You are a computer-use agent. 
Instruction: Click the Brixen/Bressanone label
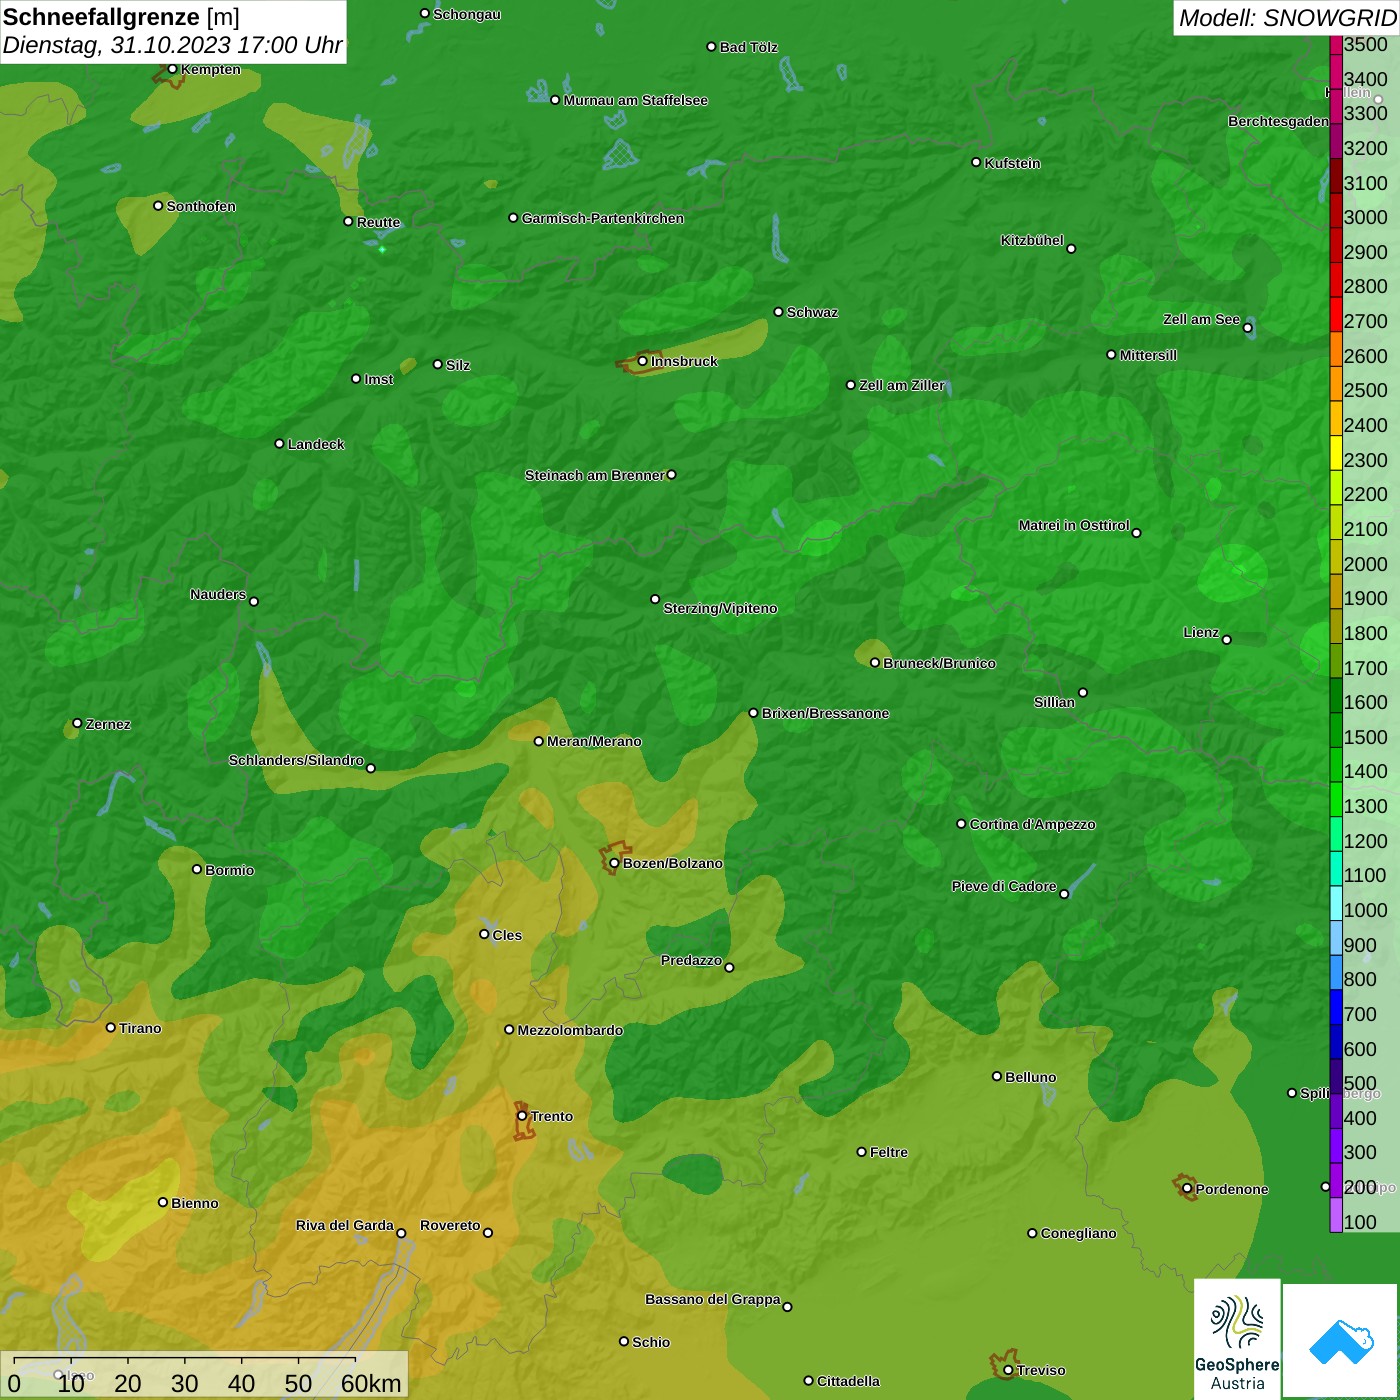pos(825,713)
